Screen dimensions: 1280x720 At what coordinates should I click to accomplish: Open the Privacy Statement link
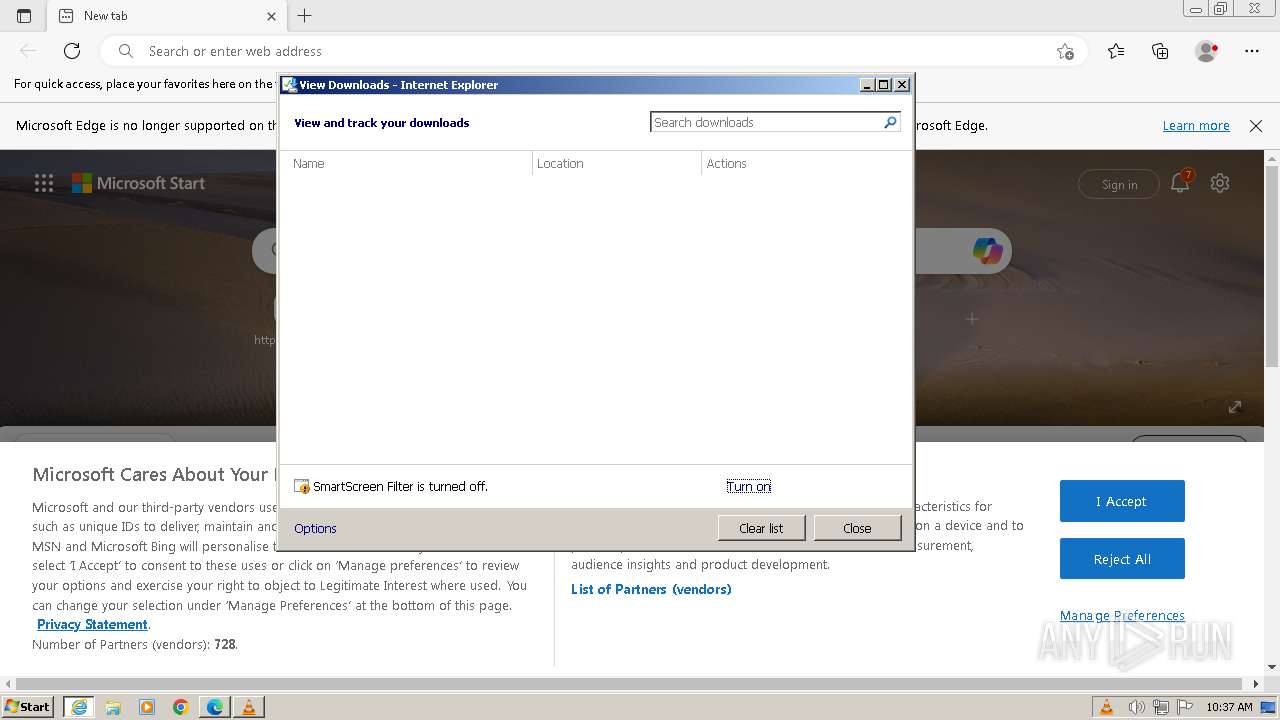coord(92,624)
